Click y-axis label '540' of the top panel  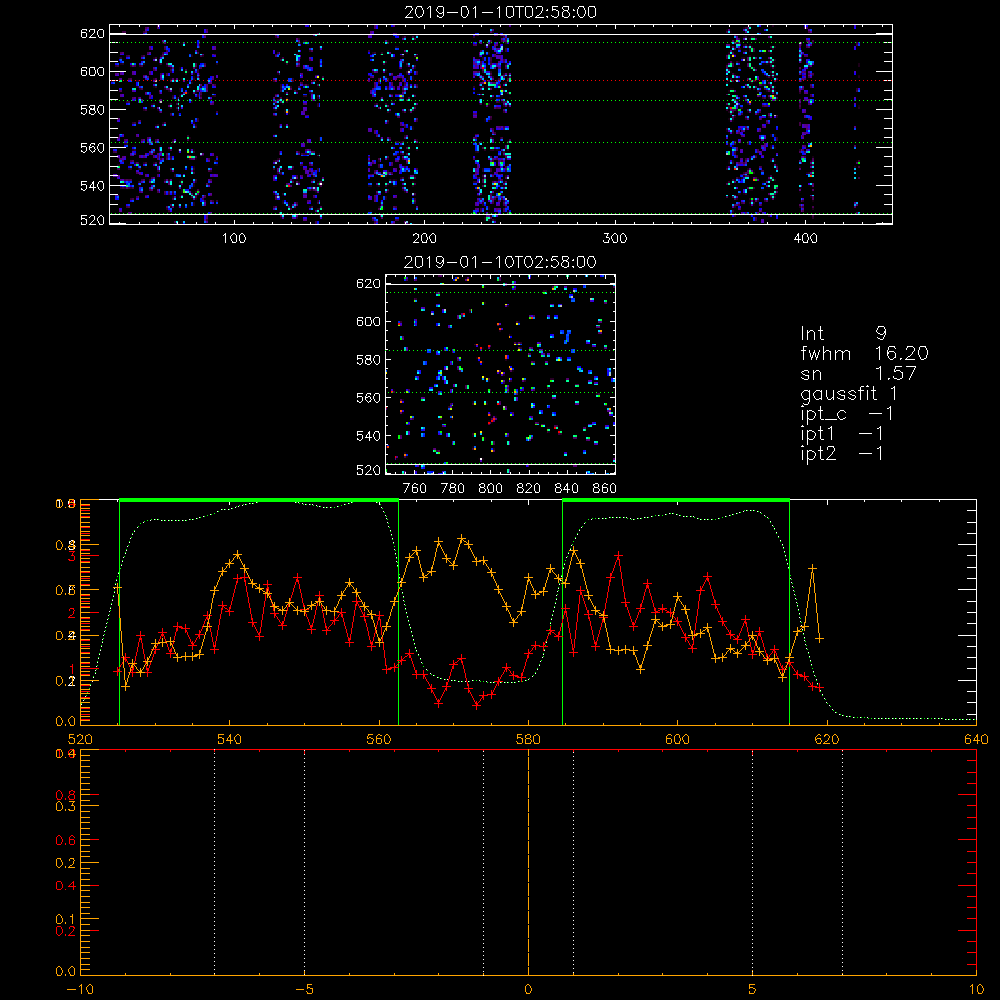92,186
